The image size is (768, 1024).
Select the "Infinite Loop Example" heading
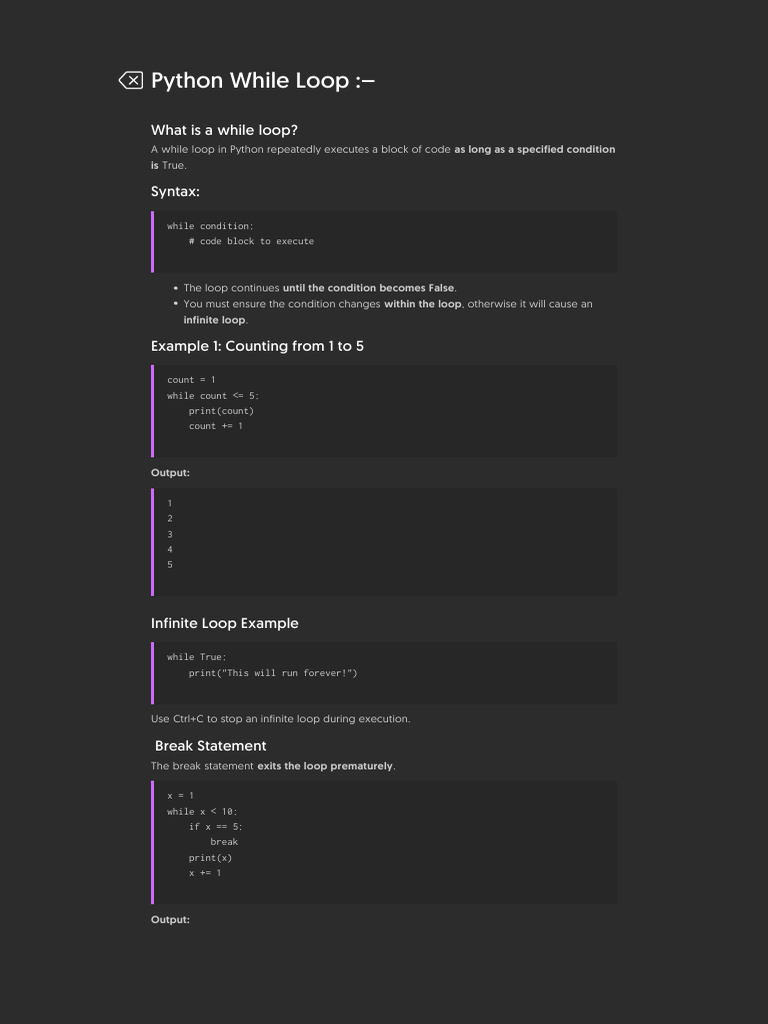(x=224, y=623)
